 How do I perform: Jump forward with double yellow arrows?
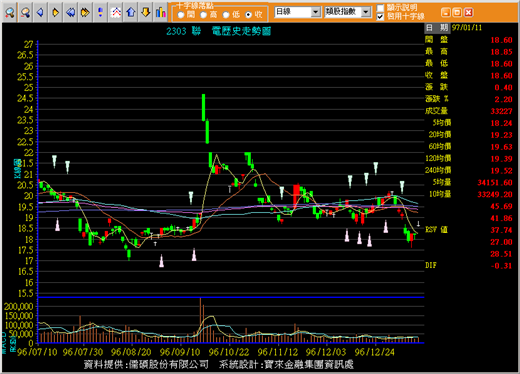pos(85,13)
